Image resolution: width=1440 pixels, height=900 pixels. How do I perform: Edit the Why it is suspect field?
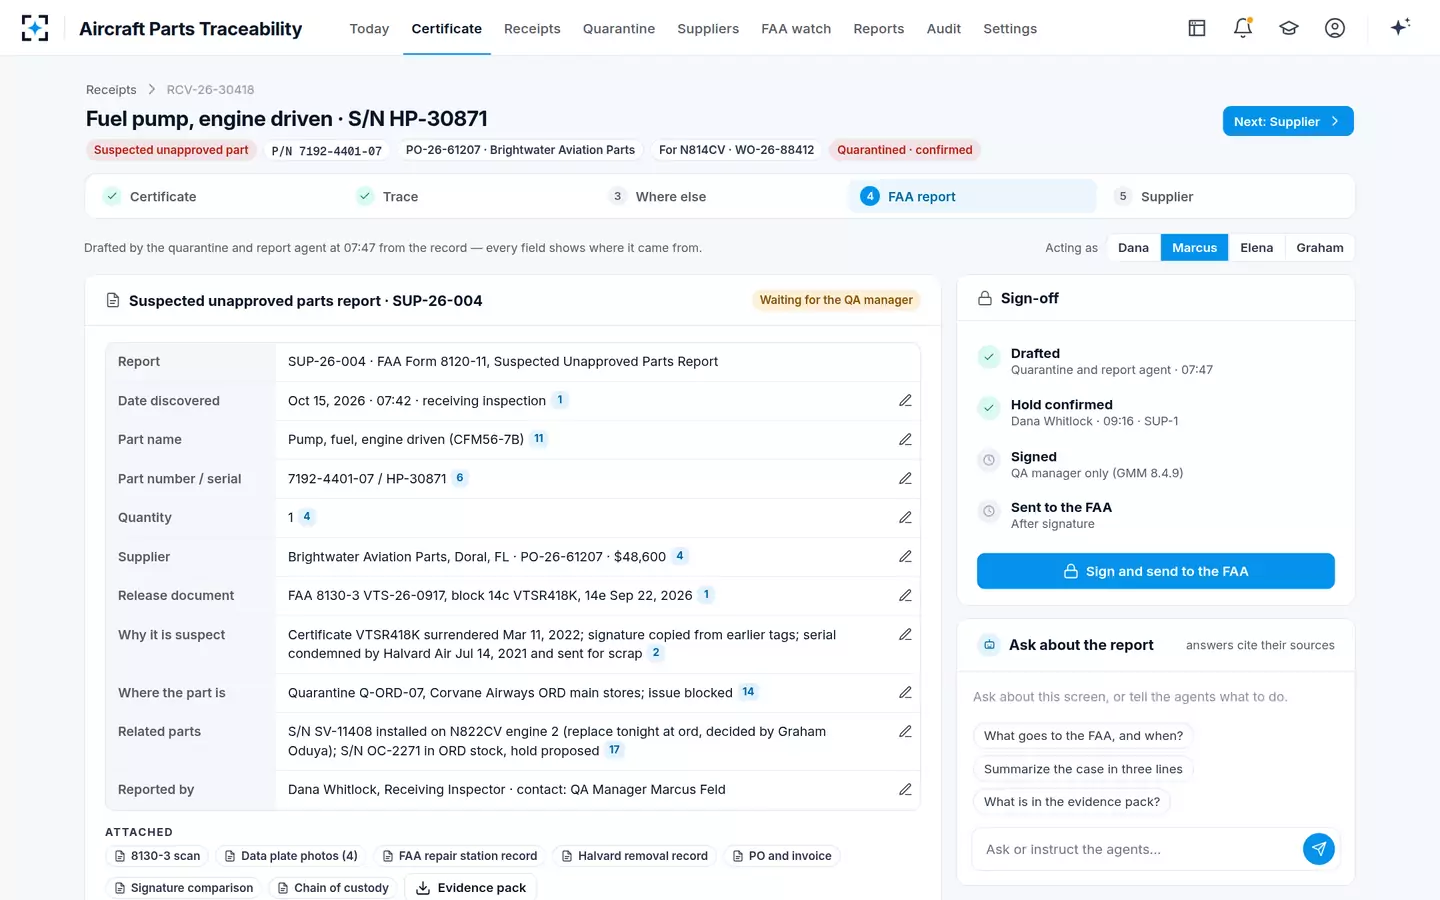coord(905,634)
